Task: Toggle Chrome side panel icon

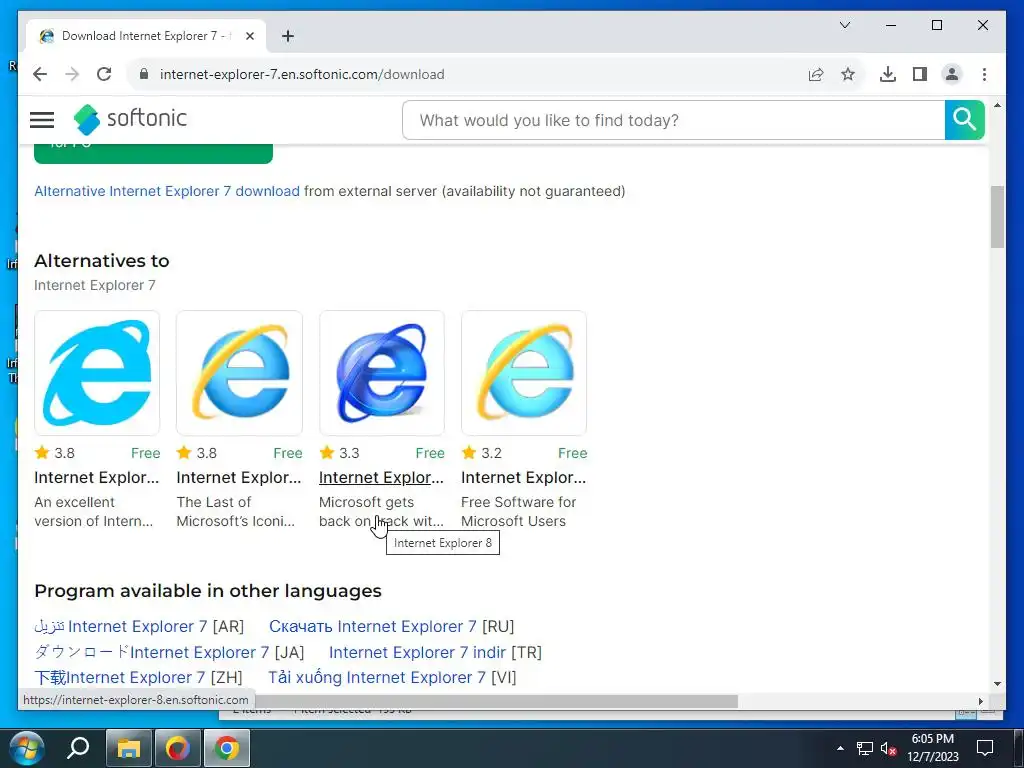Action: 920,74
